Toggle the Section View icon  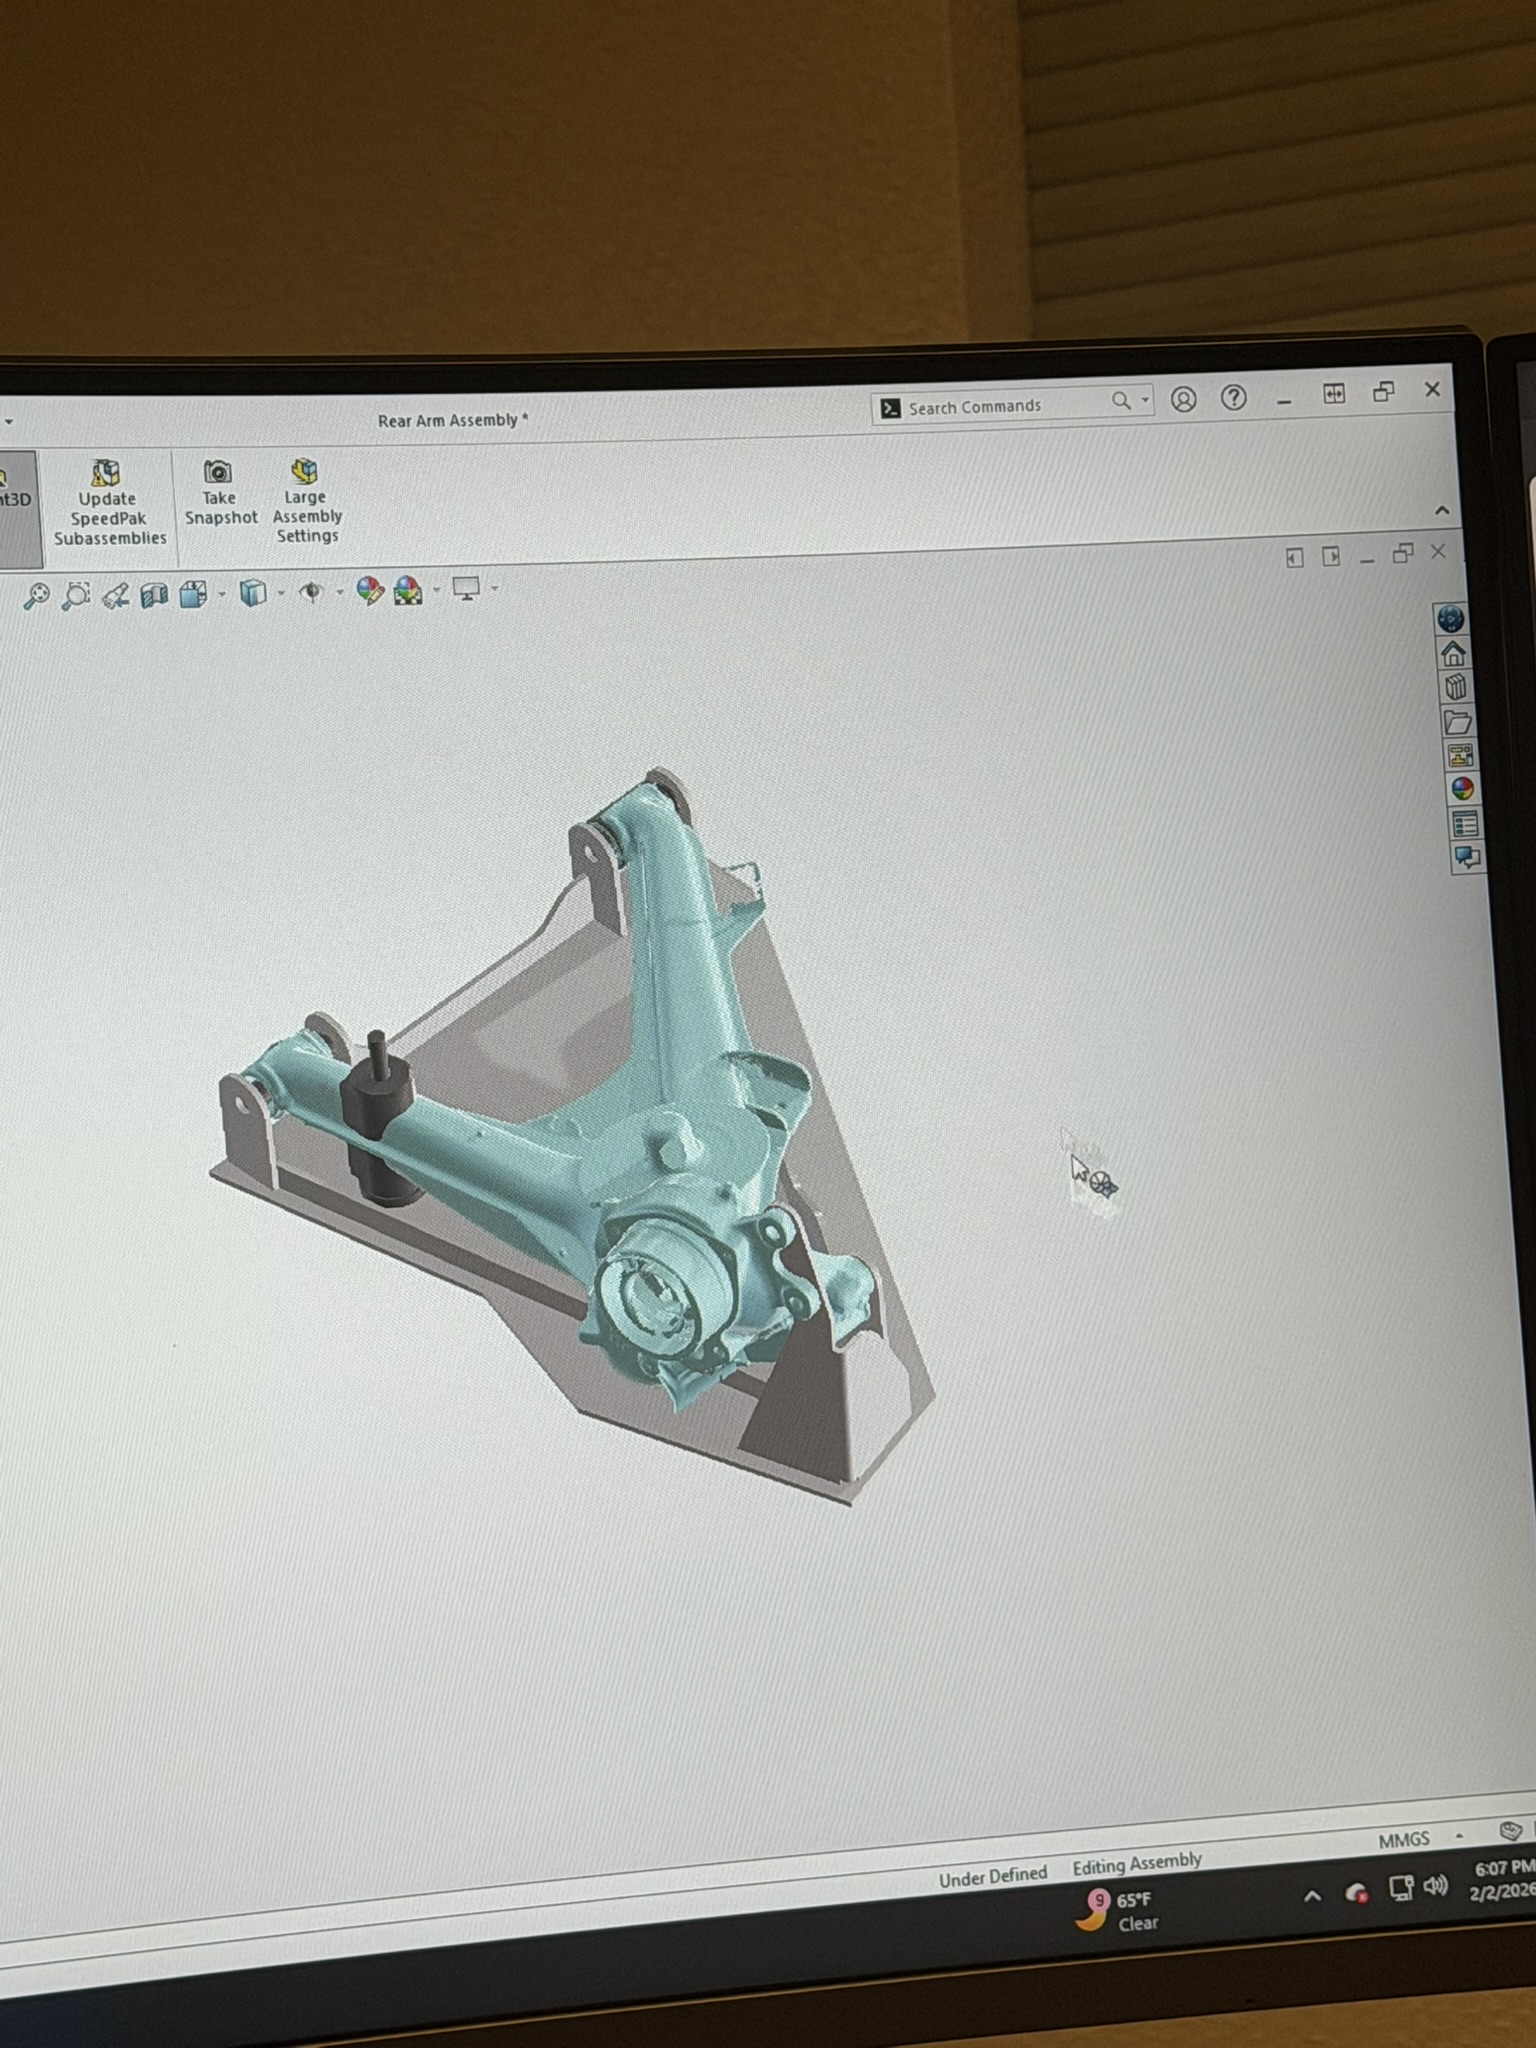click(x=154, y=595)
